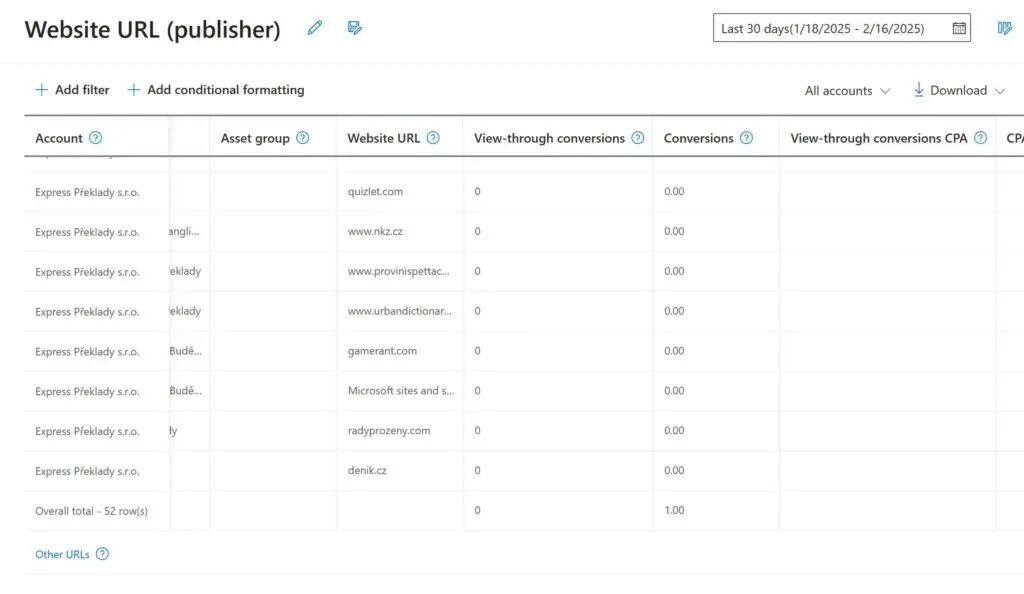Image resolution: width=1024 pixels, height=594 pixels.
Task: Open the calendar icon in date range
Action: coord(959,28)
